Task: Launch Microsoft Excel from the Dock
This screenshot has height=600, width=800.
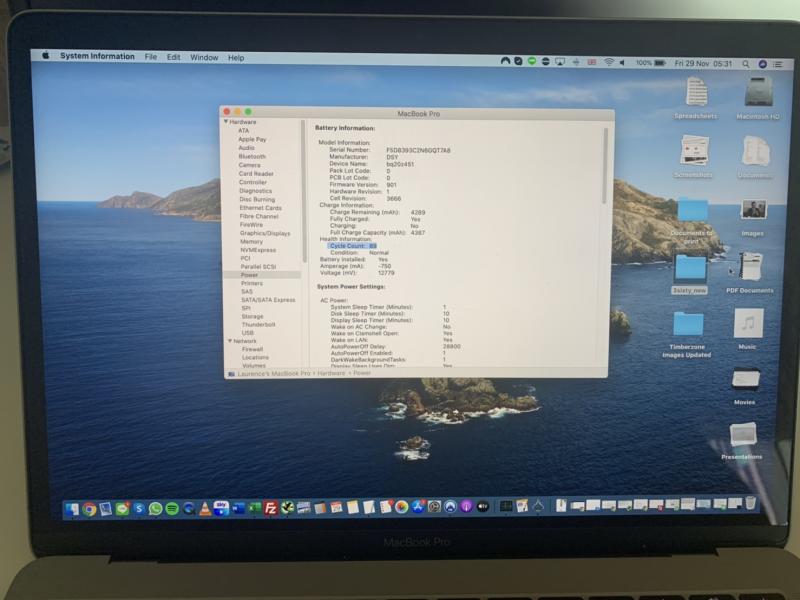Action: point(254,508)
